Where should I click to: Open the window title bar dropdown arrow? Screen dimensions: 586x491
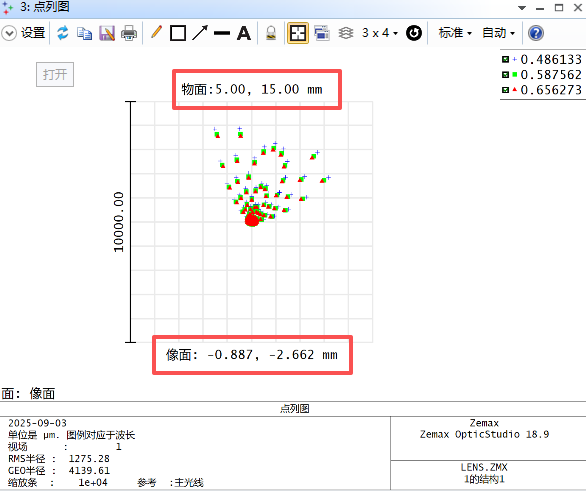click(522, 8)
